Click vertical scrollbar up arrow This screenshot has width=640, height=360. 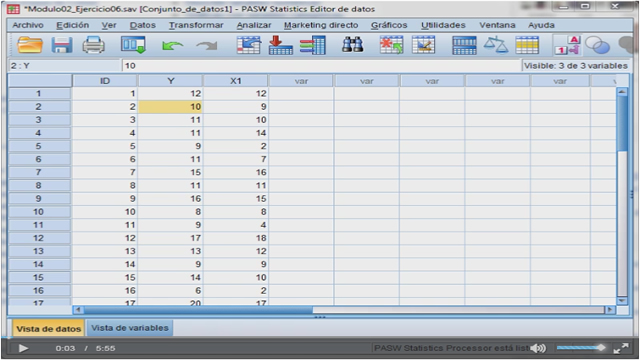pyautogui.click(x=622, y=92)
